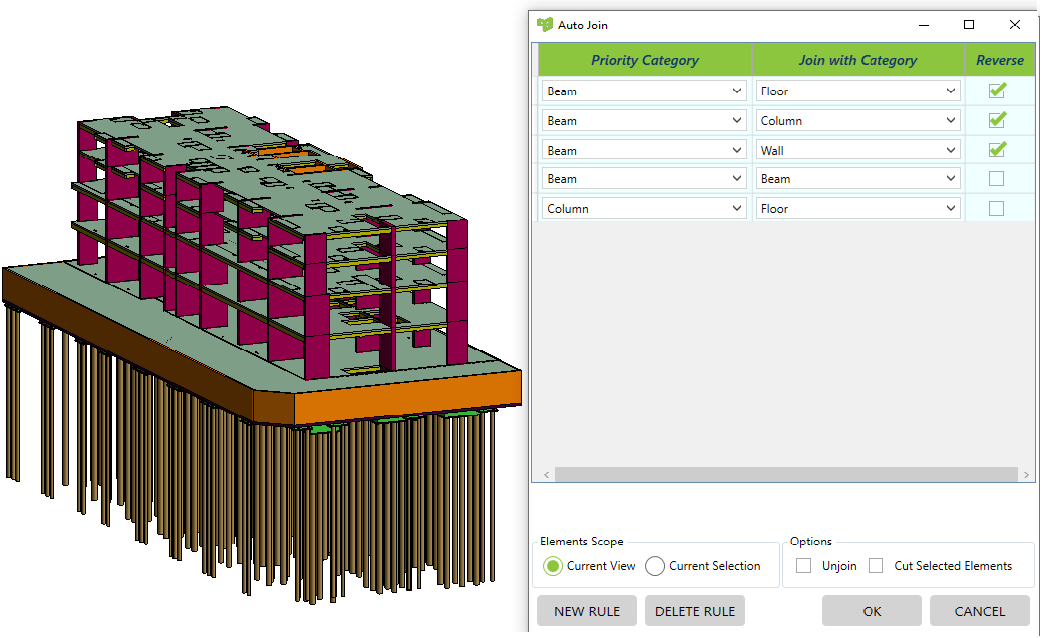
Task: Click the Auto Join app icon in title bar
Action: click(543, 24)
